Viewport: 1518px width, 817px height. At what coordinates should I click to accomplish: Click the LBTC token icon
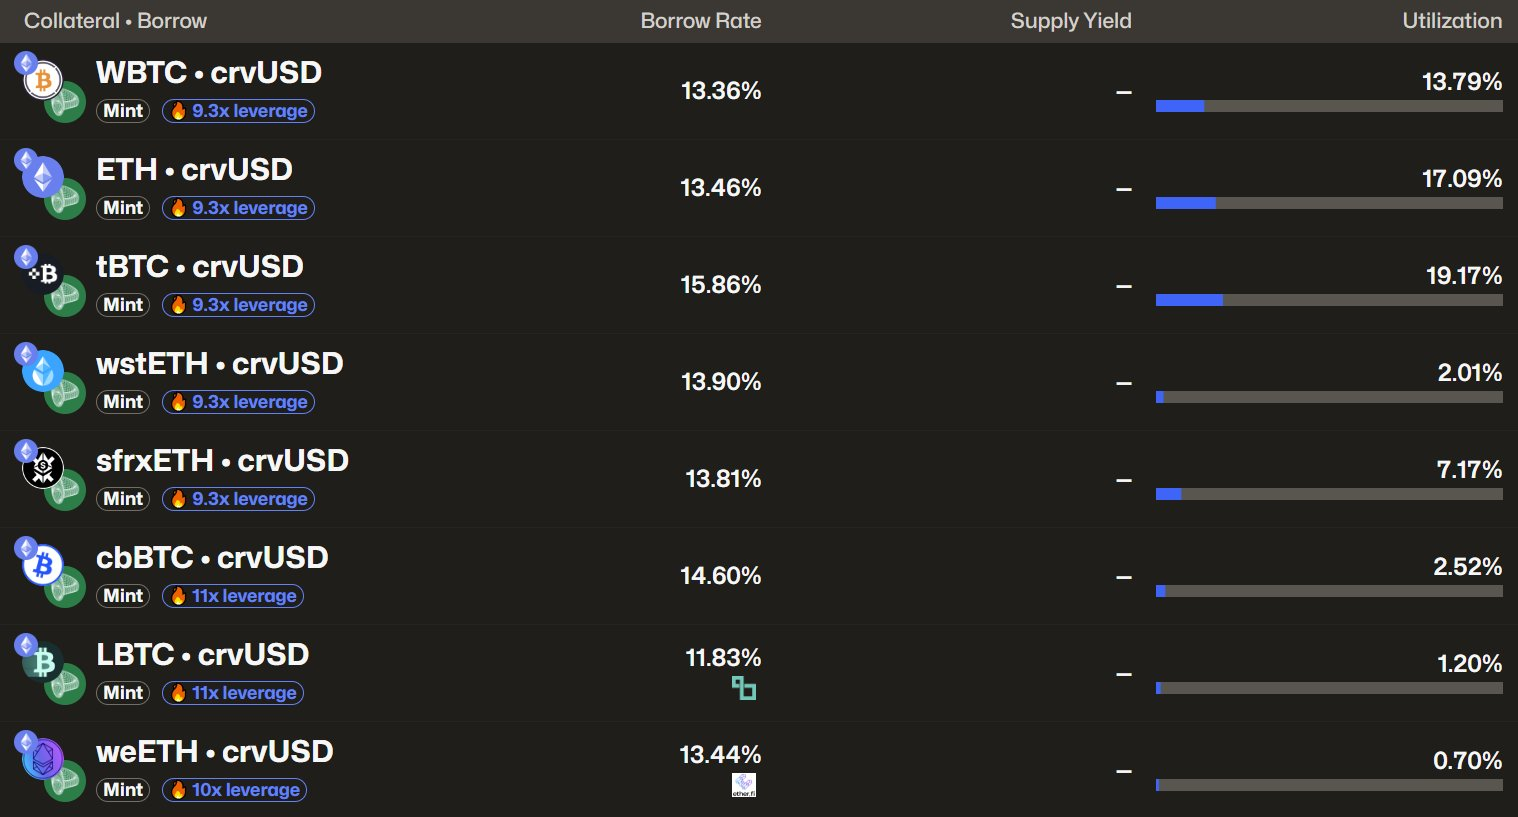coord(43,662)
